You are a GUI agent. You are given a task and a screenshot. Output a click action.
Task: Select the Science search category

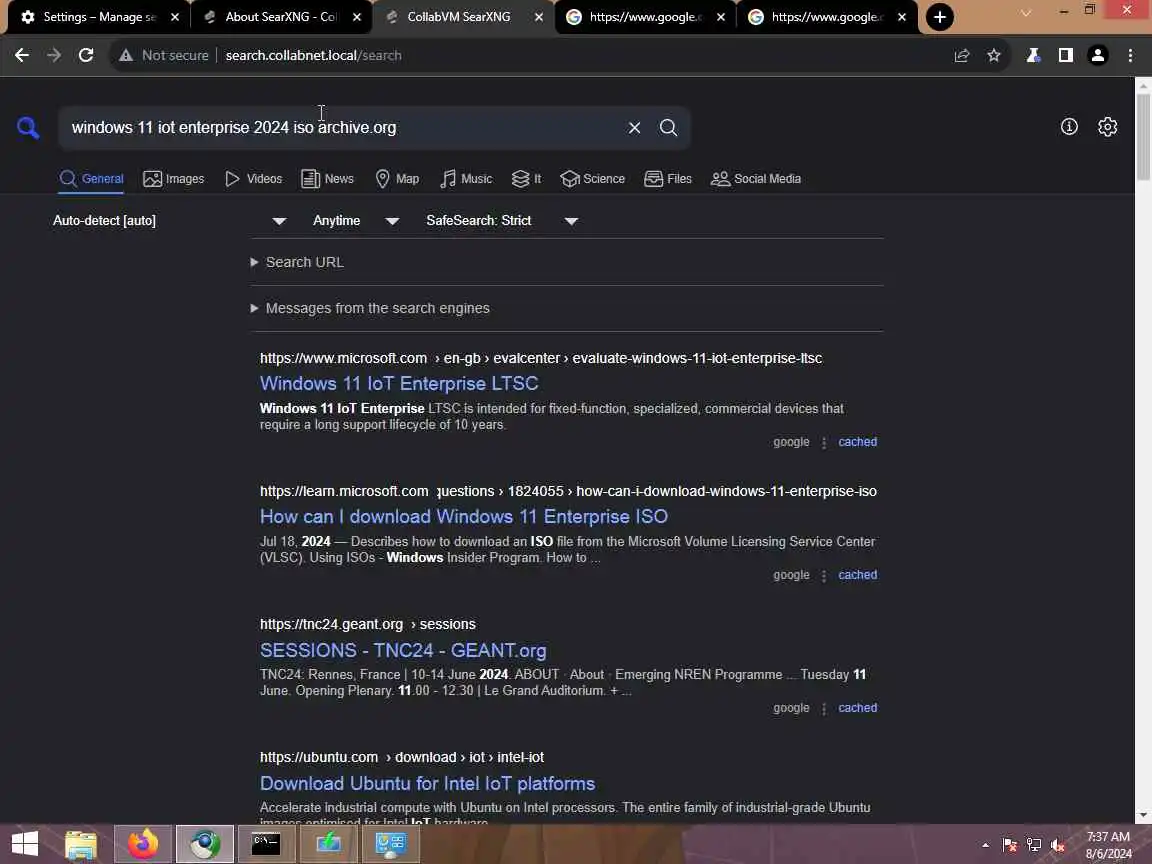[592, 179]
